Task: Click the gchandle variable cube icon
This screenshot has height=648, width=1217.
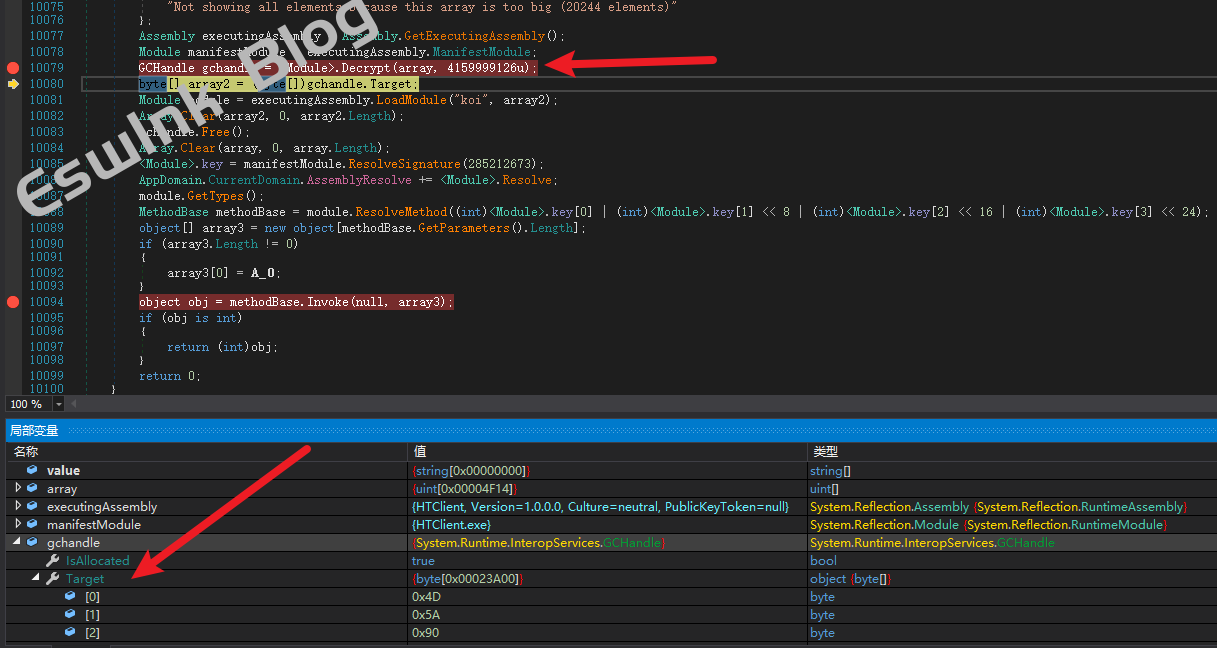Action: click(x=33, y=543)
